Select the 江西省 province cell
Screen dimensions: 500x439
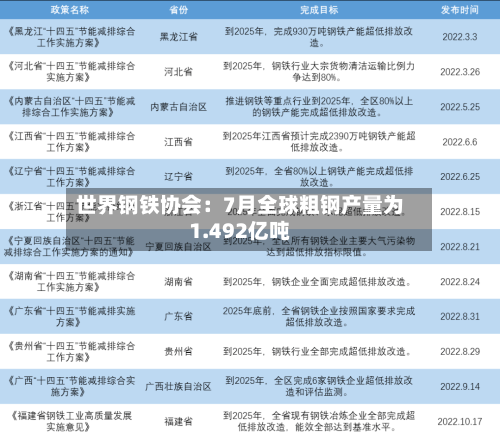pyautogui.click(x=178, y=142)
